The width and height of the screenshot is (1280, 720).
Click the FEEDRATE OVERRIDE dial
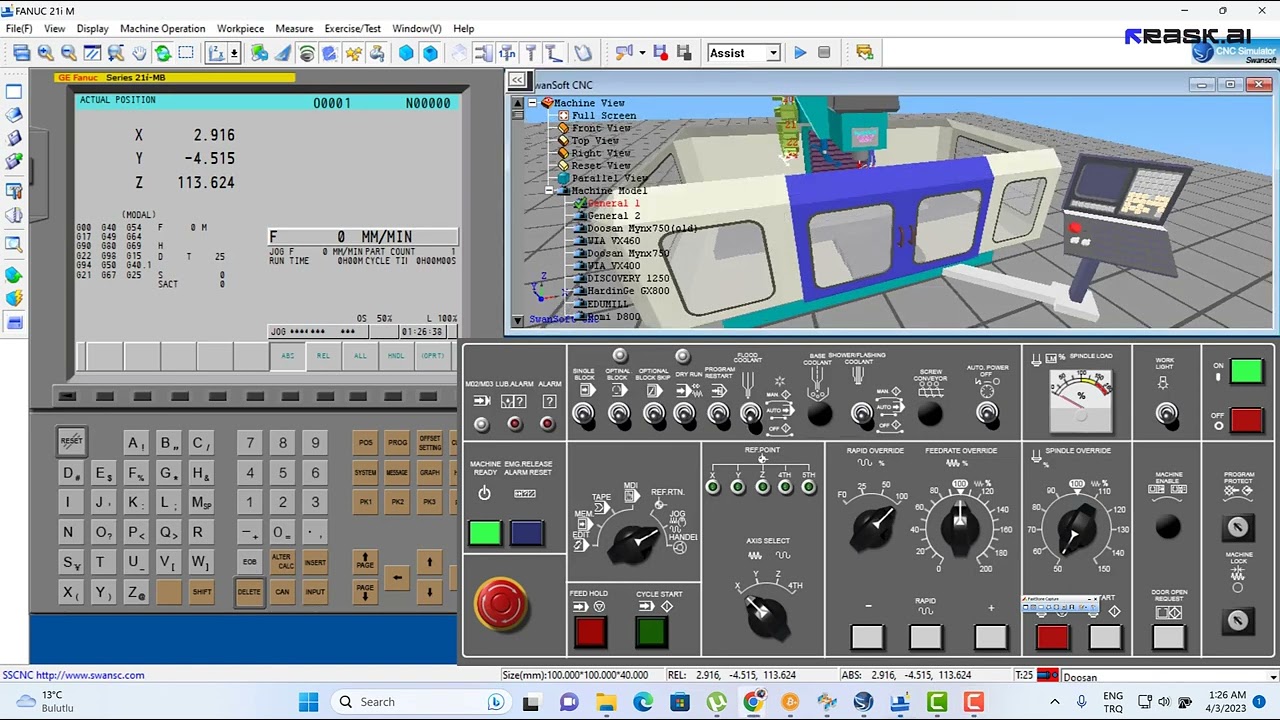(959, 526)
